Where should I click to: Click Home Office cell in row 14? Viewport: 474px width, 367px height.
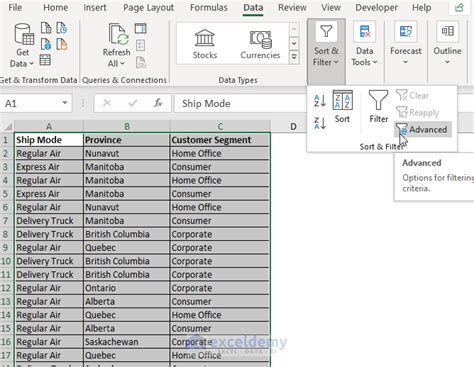(220, 315)
